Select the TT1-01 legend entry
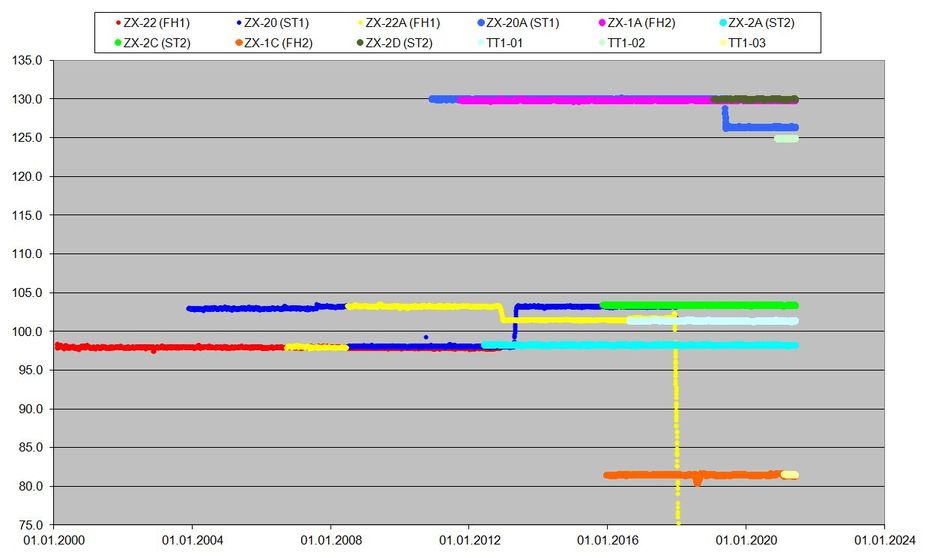Viewport: 927px width, 558px height. pos(507,43)
